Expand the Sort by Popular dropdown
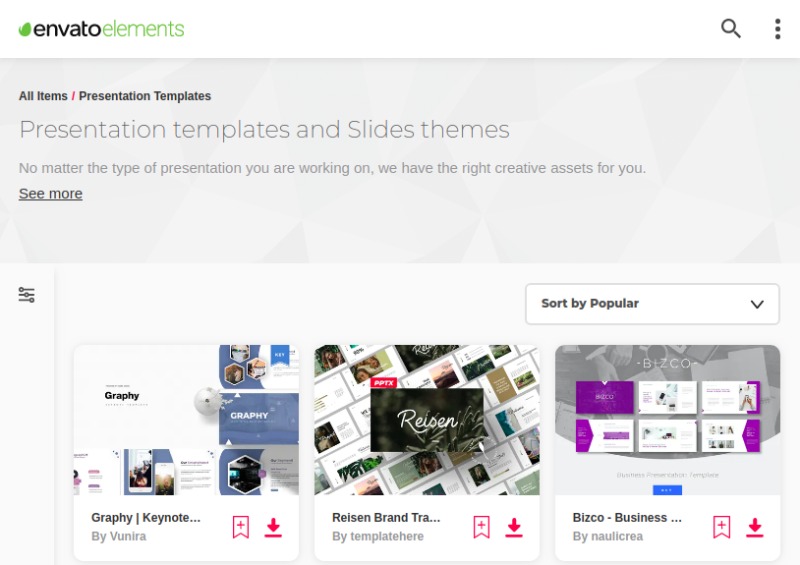 coord(653,304)
